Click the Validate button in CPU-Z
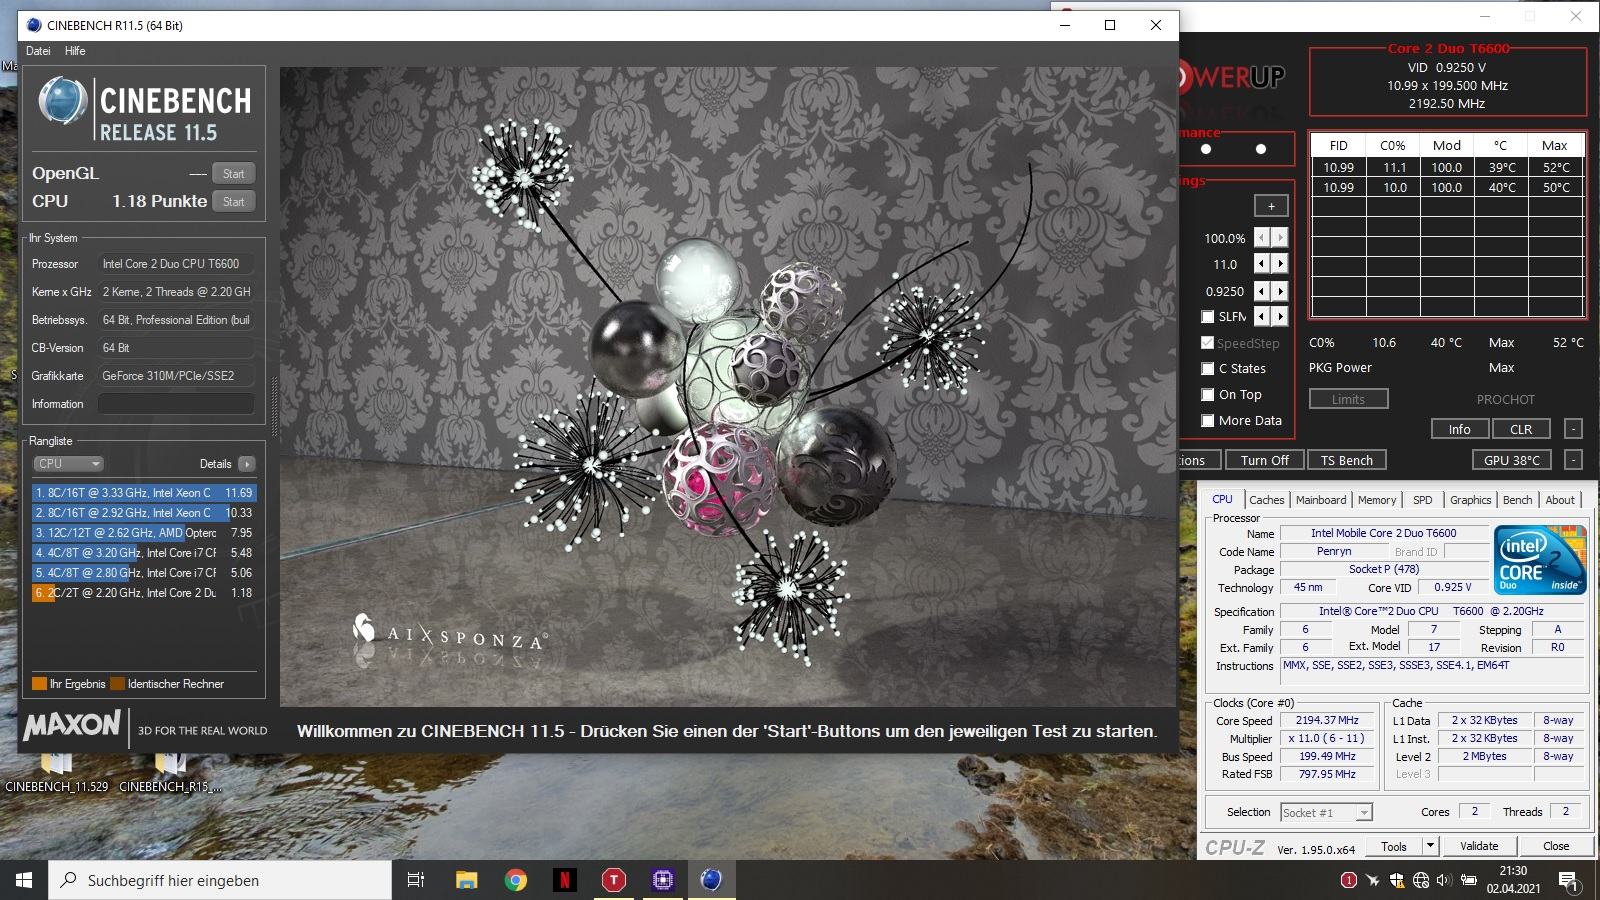The width and height of the screenshot is (1600, 900). 1479,846
